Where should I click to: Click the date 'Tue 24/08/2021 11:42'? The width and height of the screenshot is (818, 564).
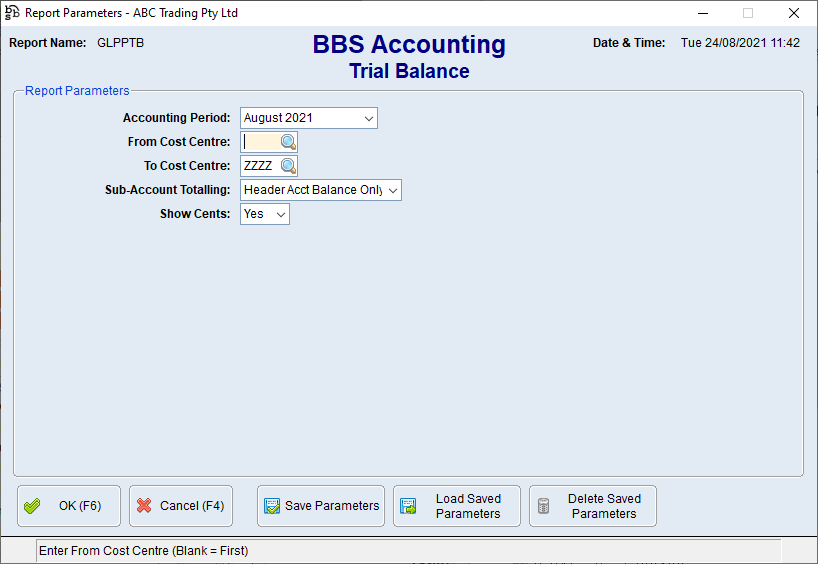click(740, 43)
